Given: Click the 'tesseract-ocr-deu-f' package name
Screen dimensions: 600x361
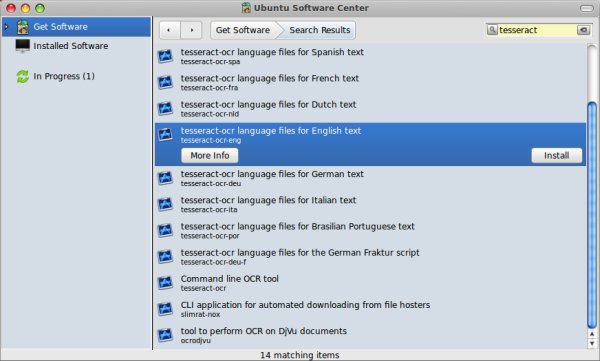Looking at the screenshot, I should (x=214, y=262).
